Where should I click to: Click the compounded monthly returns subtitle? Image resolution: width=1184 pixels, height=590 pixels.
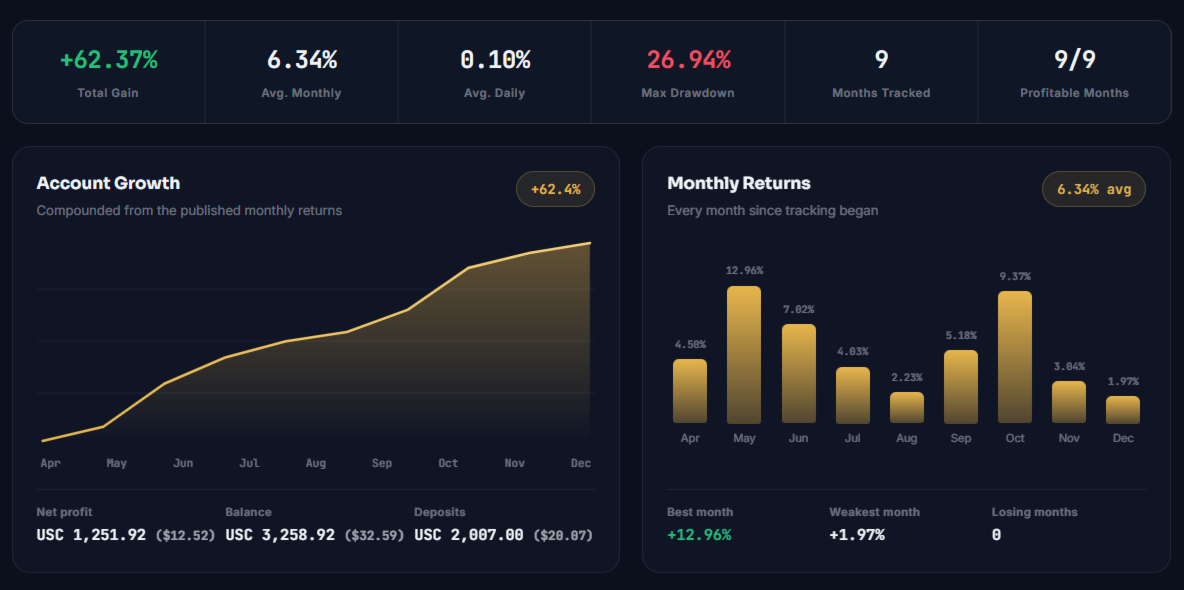click(190, 210)
